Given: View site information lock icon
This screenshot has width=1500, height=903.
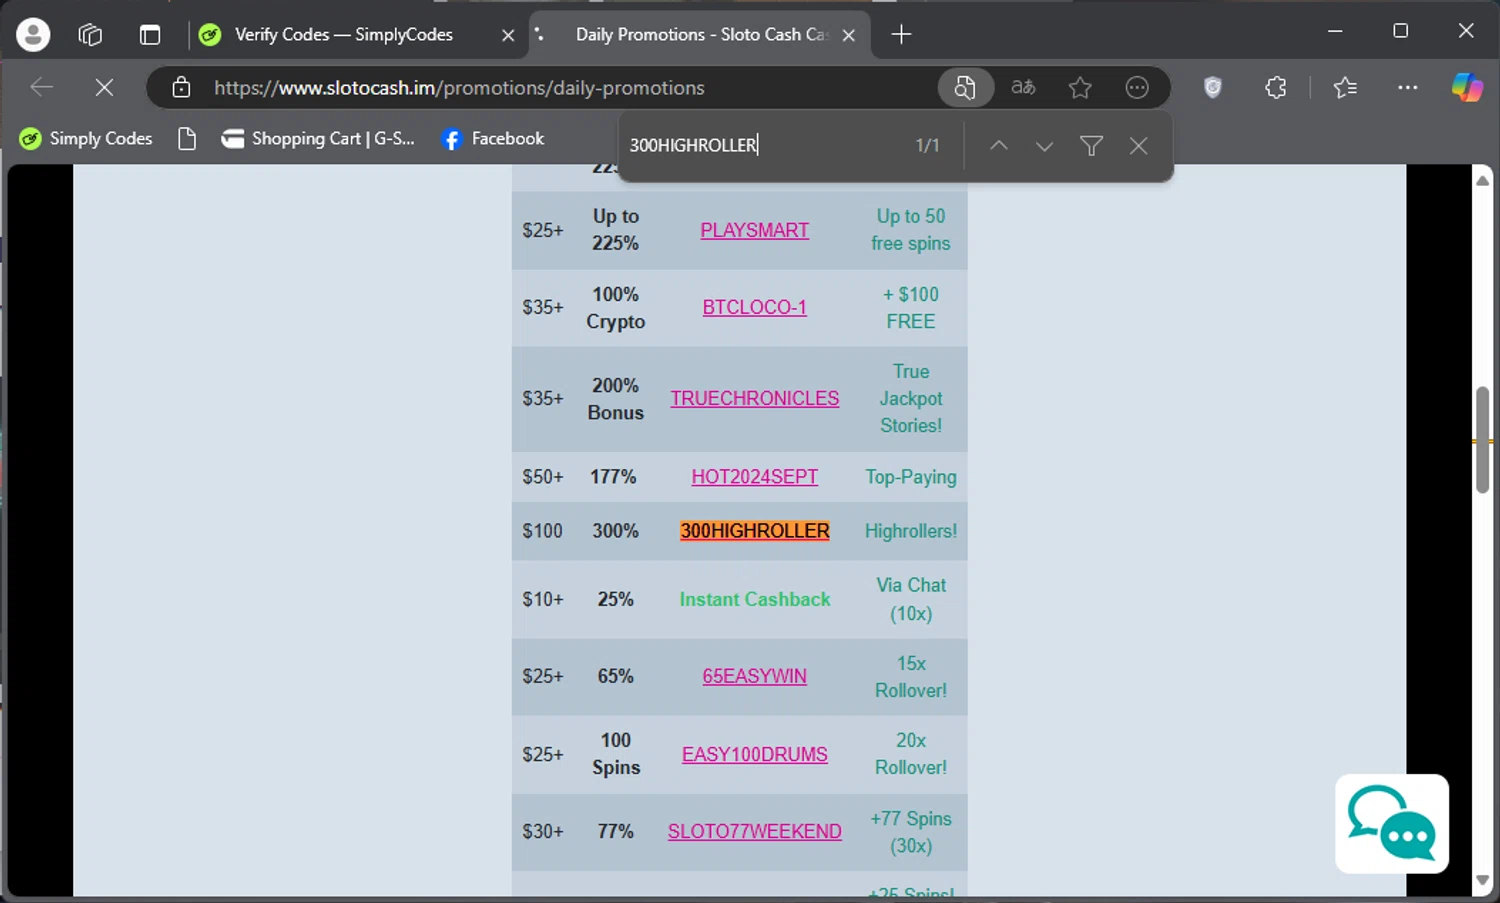Looking at the screenshot, I should click(x=181, y=88).
